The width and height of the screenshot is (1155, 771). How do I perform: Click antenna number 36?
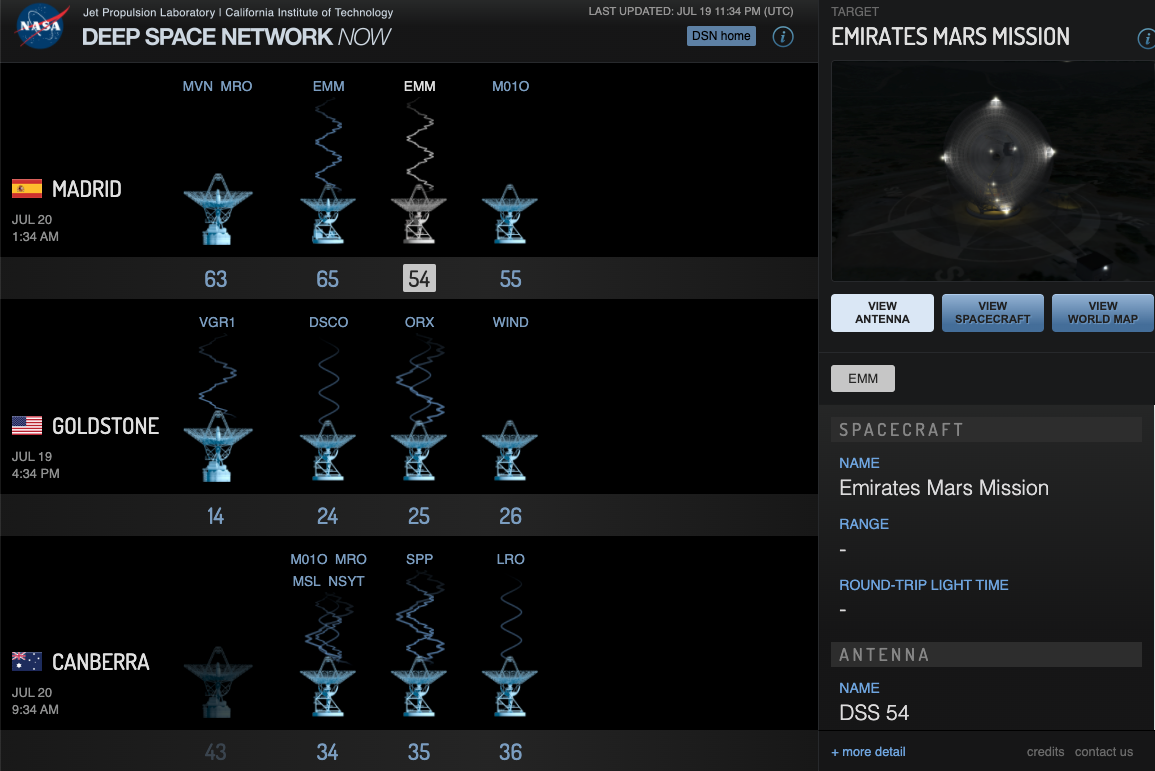(x=510, y=752)
